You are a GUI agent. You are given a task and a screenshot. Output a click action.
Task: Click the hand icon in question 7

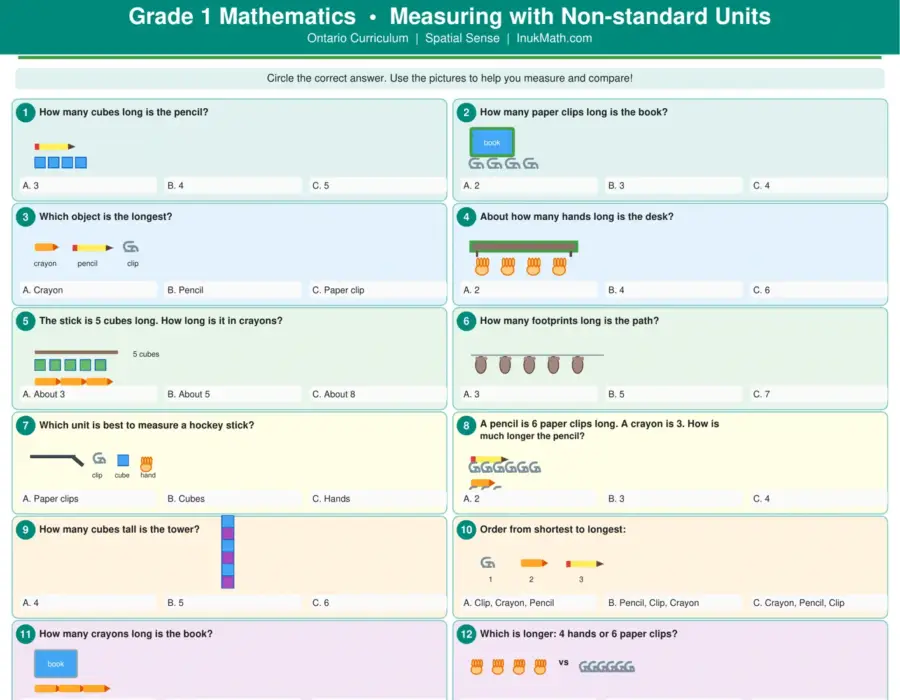pos(147,463)
